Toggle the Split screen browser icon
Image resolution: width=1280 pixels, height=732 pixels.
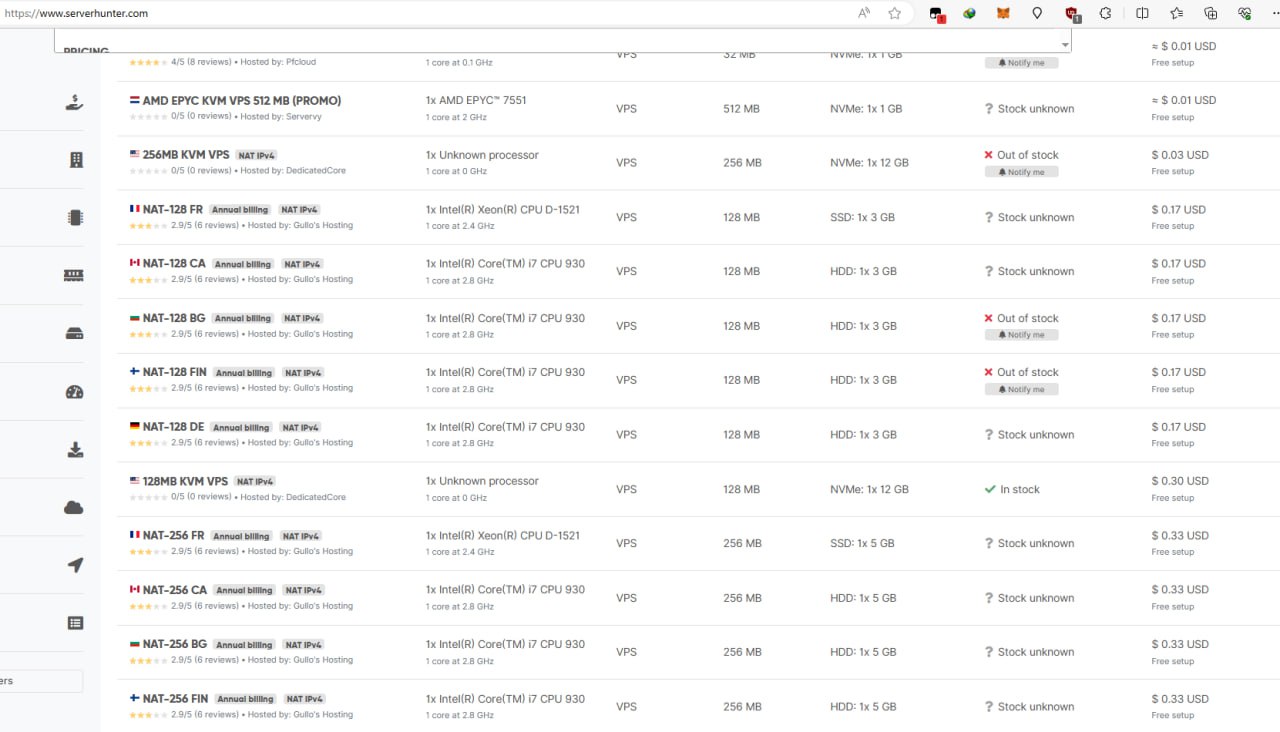tap(1142, 13)
